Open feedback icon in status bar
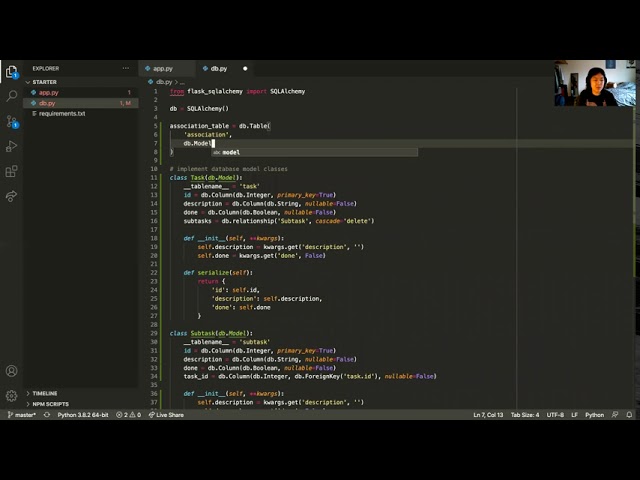This screenshot has height=480, width=640. coord(615,415)
